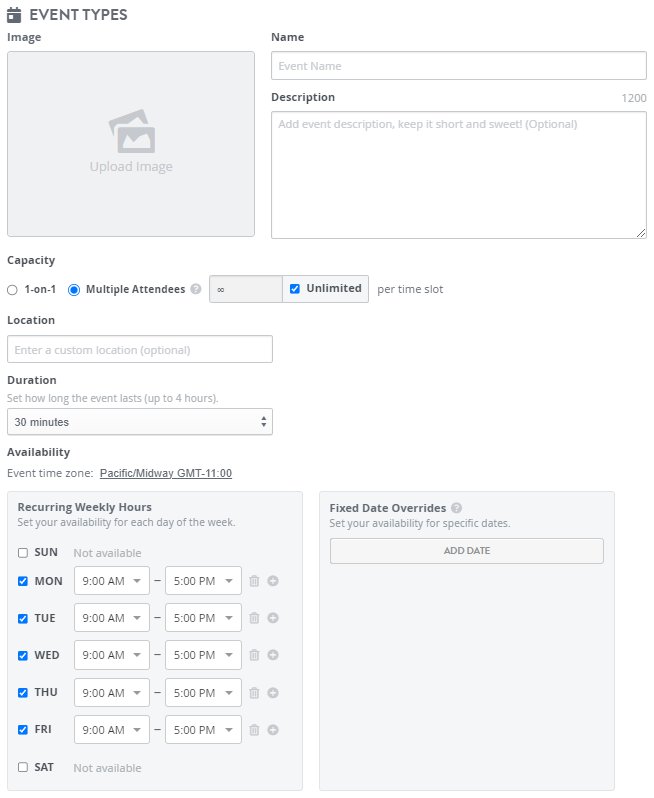Delete Friday time slot with trash icon
Viewport: 654px width, 798px height.
coord(254,730)
